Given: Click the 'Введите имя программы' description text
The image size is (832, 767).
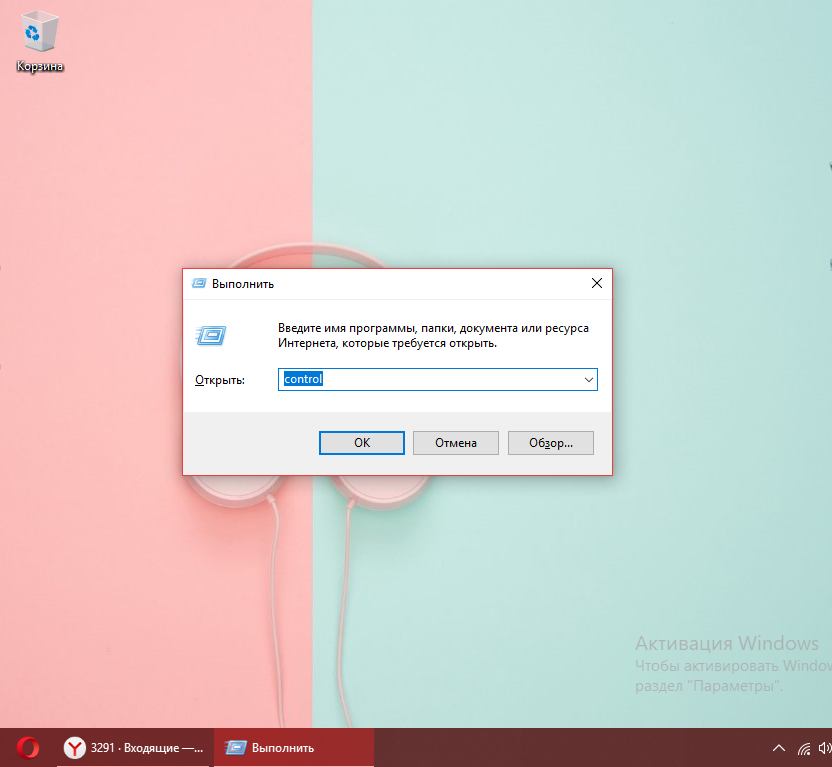Looking at the screenshot, I should pos(433,335).
